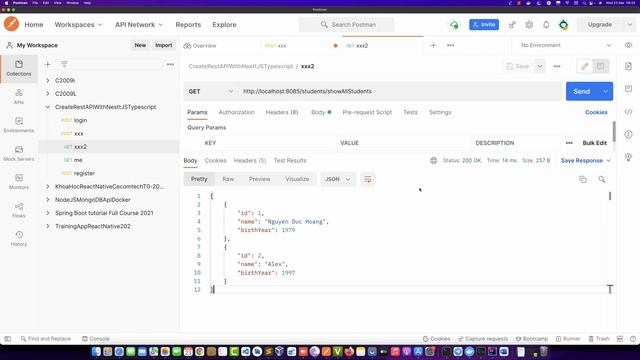
Task: Switch to the Authorization tab
Action: [236, 112]
